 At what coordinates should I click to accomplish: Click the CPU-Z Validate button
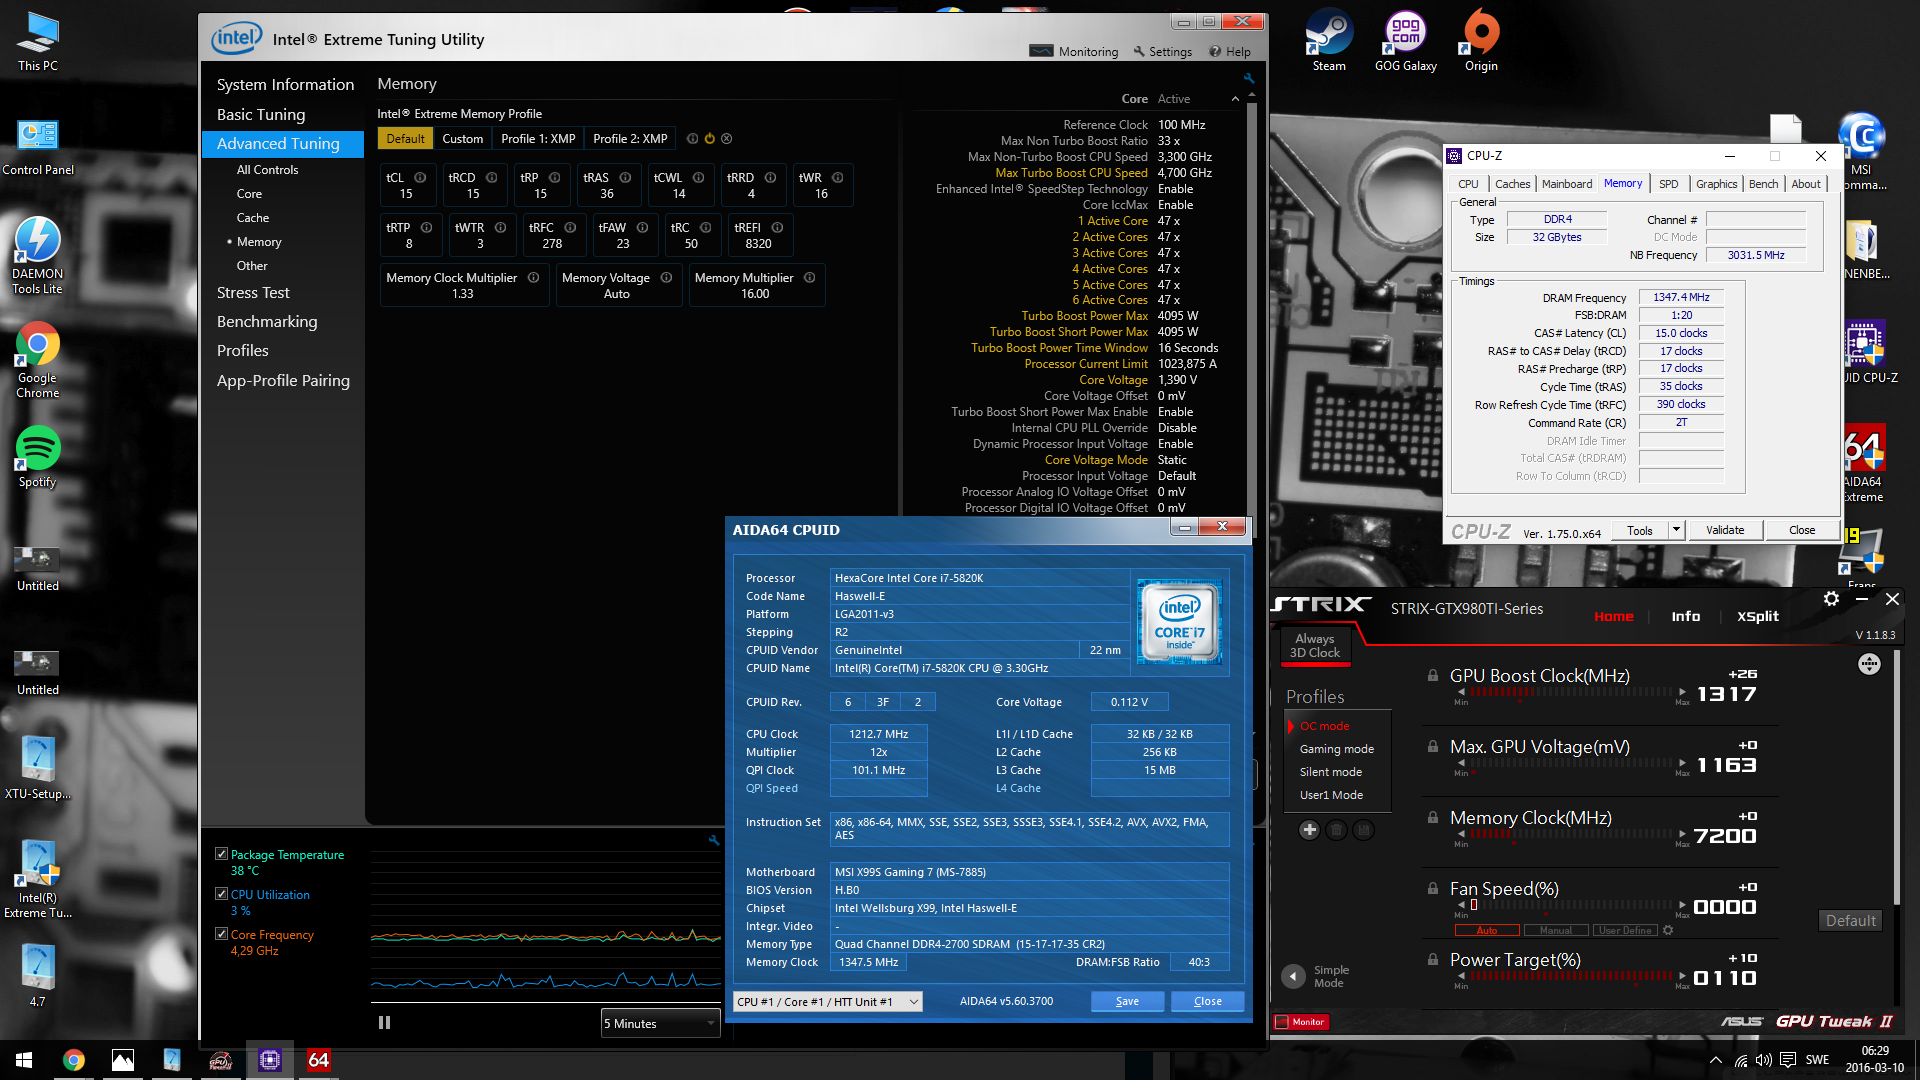(1725, 530)
